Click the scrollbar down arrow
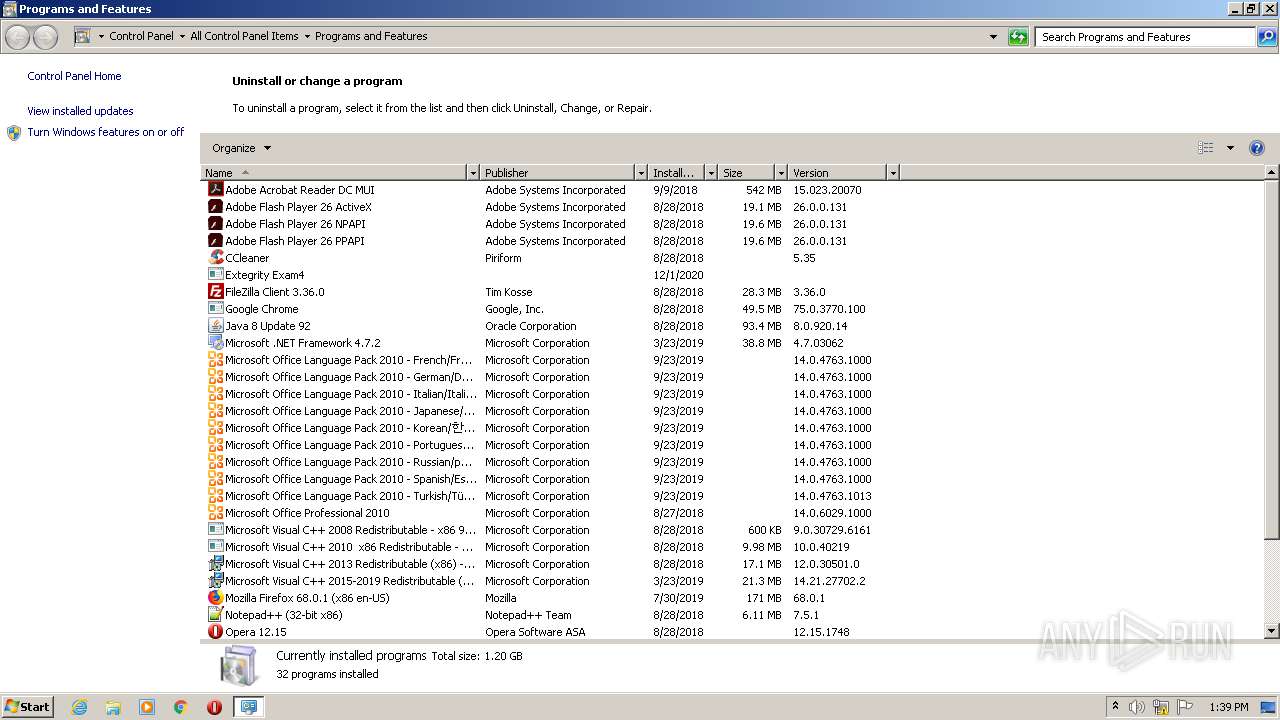The width and height of the screenshot is (1280, 720). pos(1272,631)
